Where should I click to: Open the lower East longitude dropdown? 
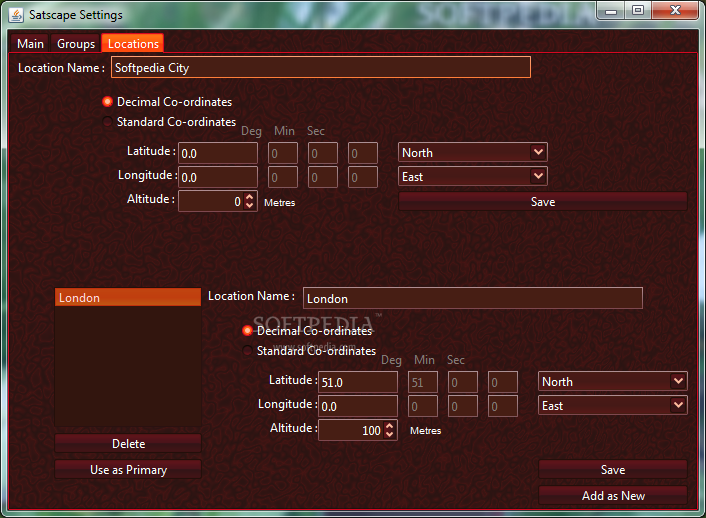point(613,406)
